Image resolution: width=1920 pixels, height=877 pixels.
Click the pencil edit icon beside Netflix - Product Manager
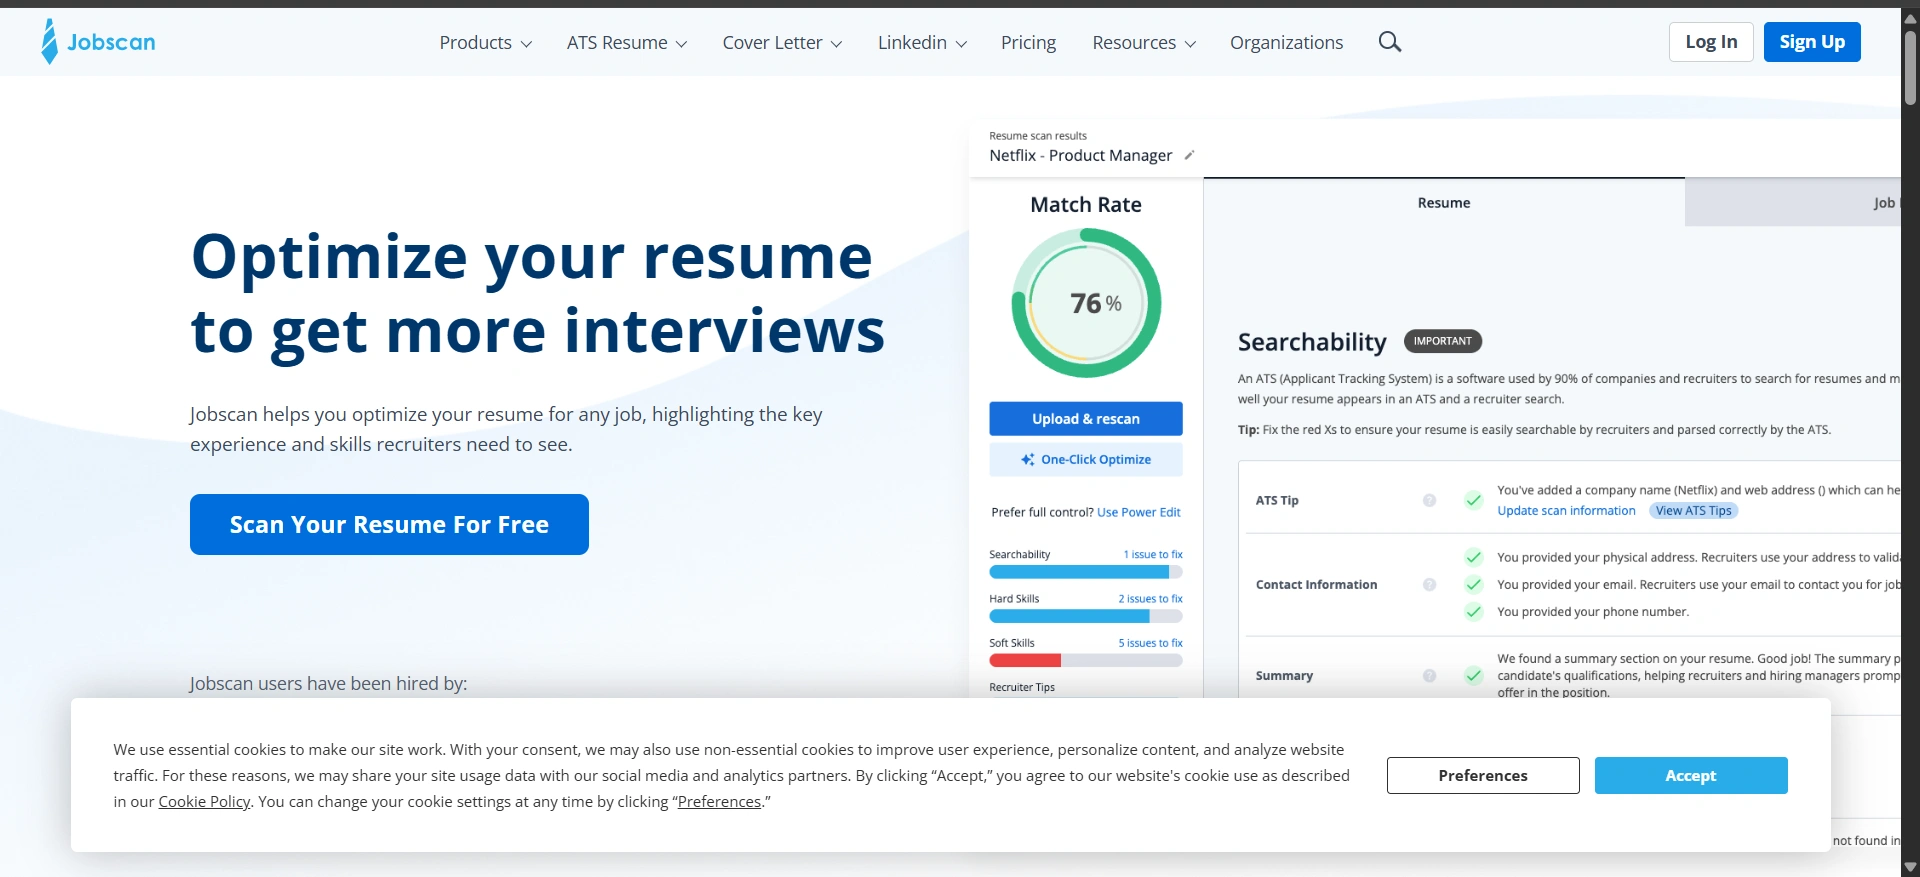click(1189, 155)
